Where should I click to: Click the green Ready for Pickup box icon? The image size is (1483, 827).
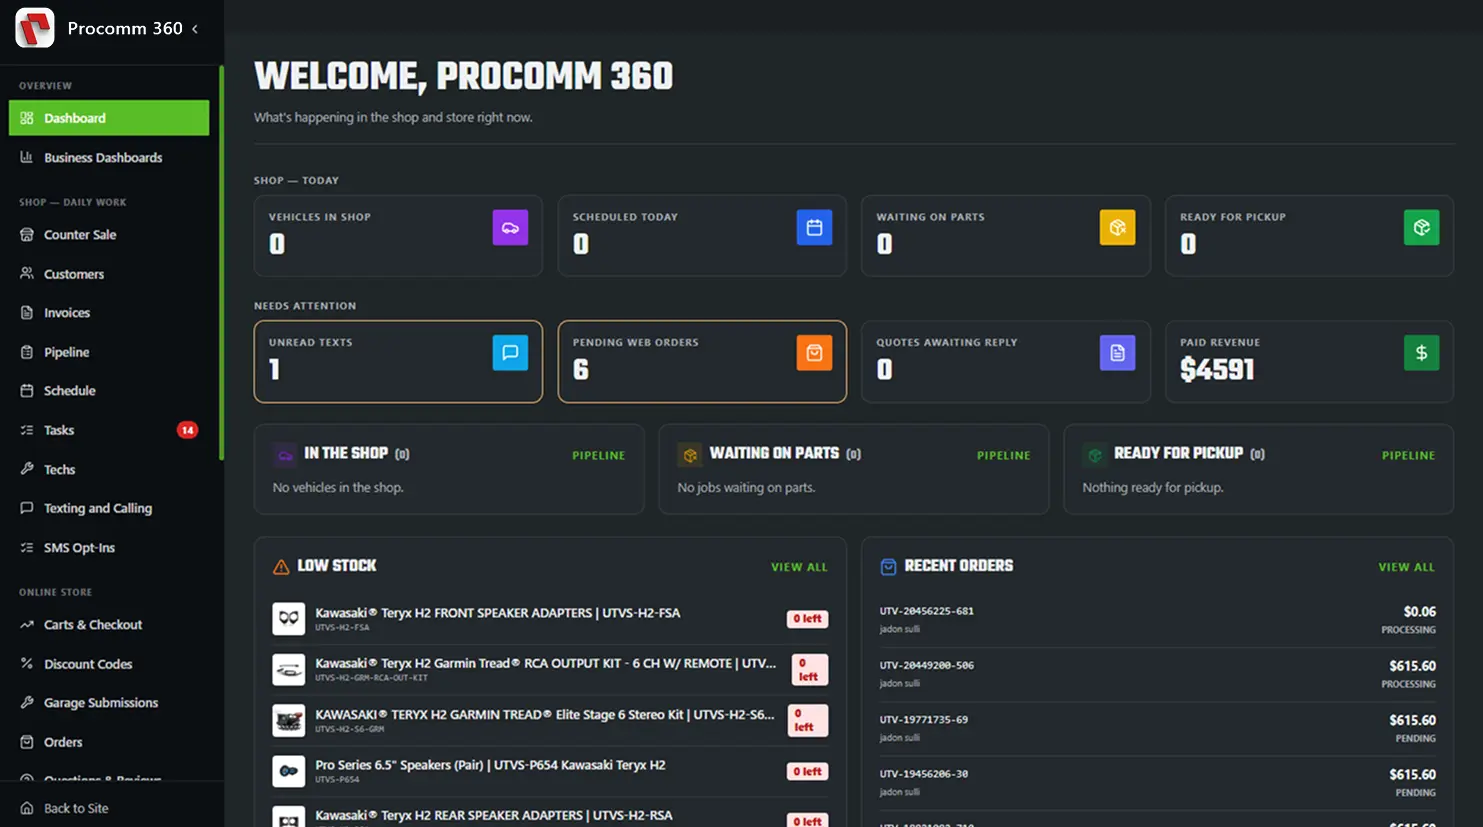pyautogui.click(x=1421, y=228)
